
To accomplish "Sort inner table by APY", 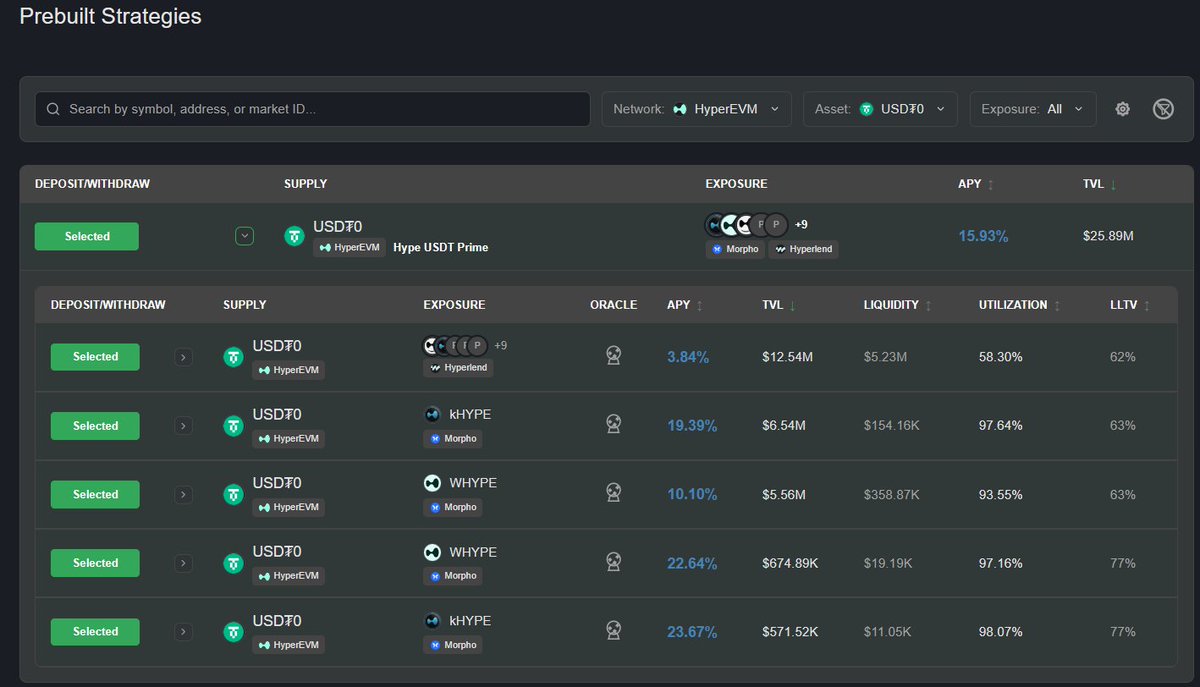I will [x=685, y=305].
